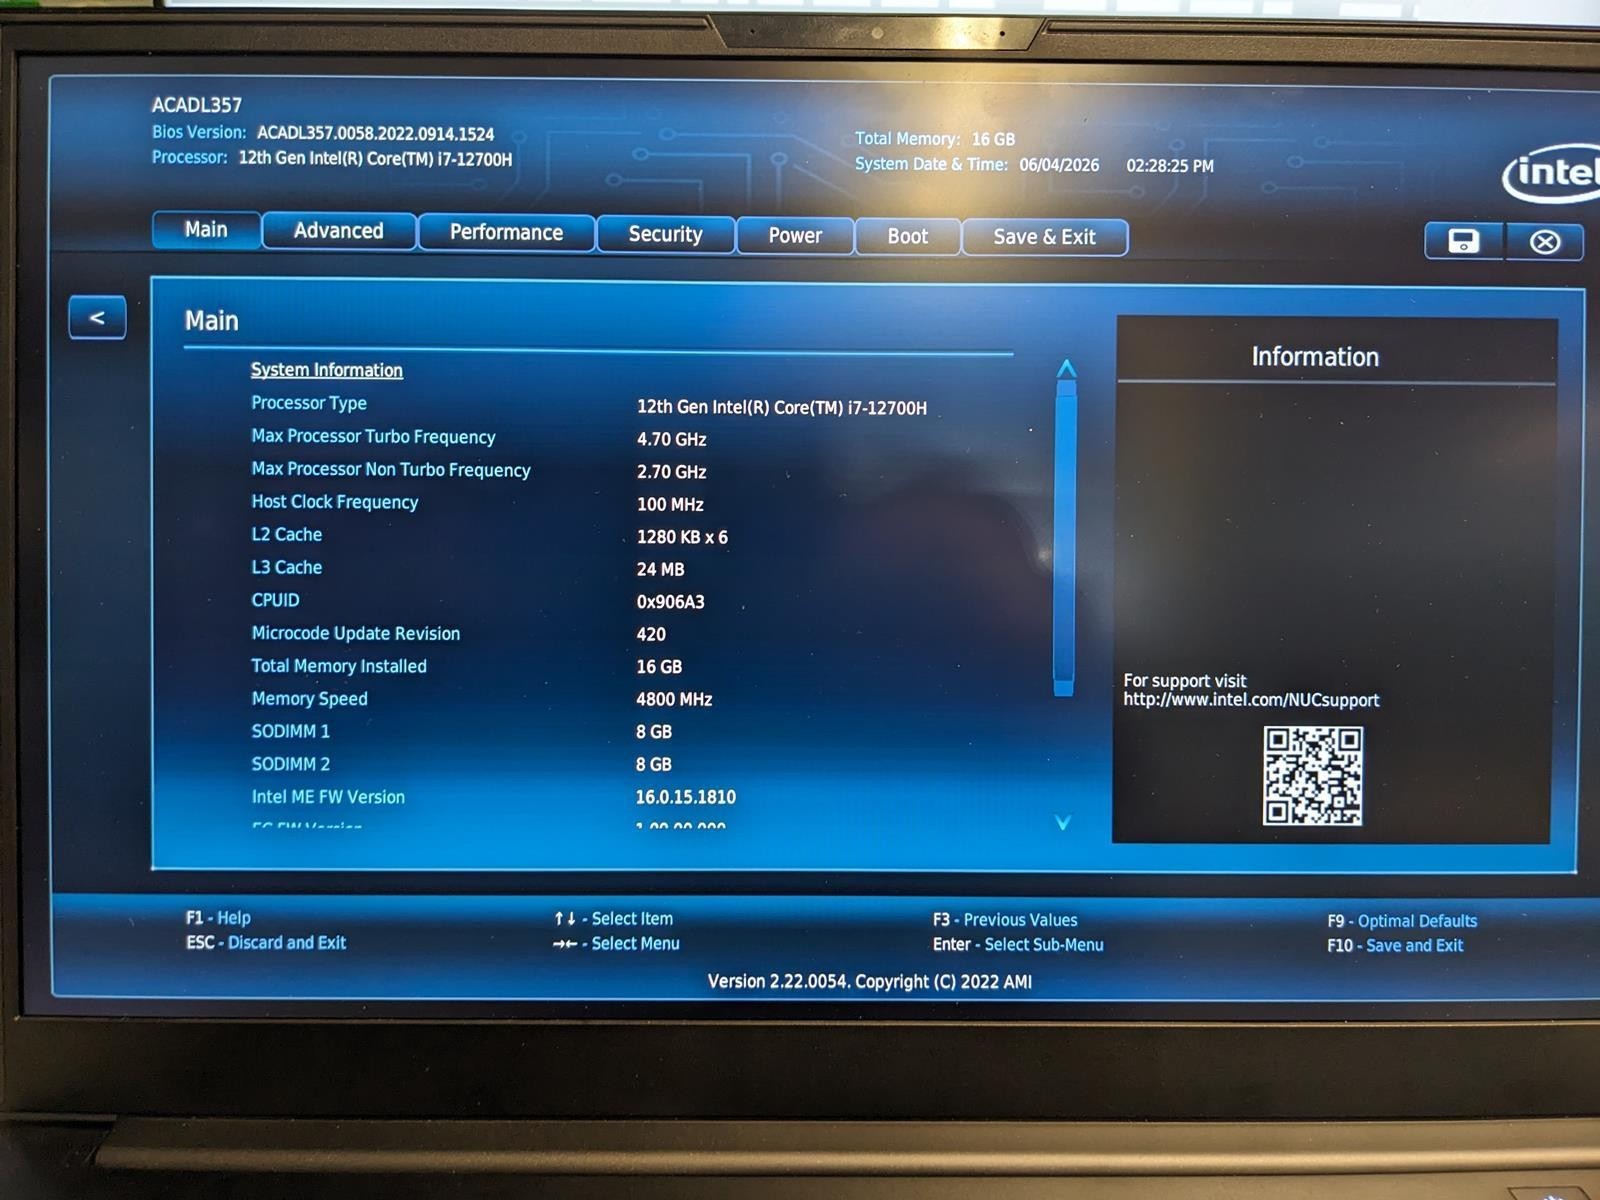Viewport: 1600px width, 1200px height.
Task: Click the Select Menu arrow keys hint
Action: (x=616, y=944)
